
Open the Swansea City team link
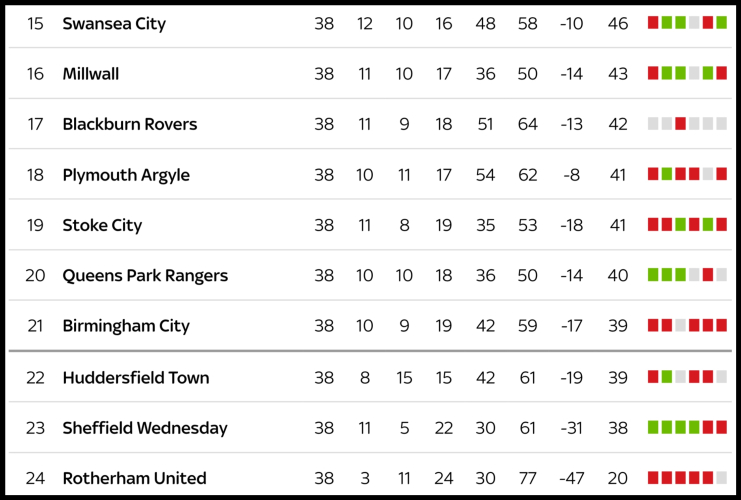click(114, 23)
